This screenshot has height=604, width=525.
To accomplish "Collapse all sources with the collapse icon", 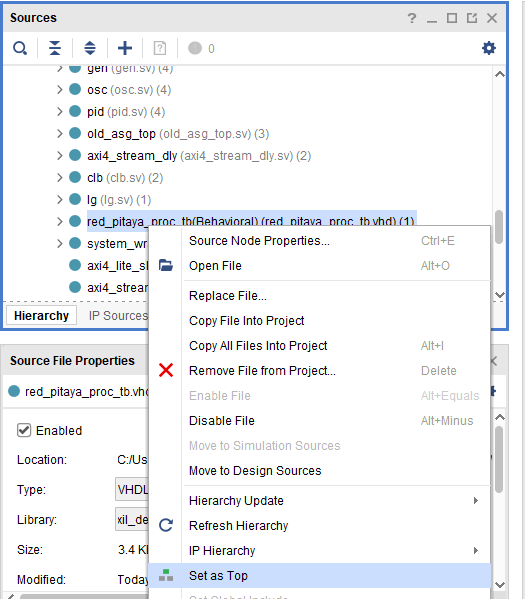I will point(55,49).
